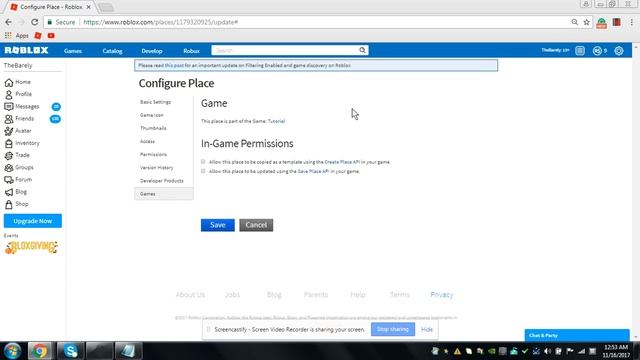Click the browser back arrow
The image size is (640, 360).
point(9,22)
